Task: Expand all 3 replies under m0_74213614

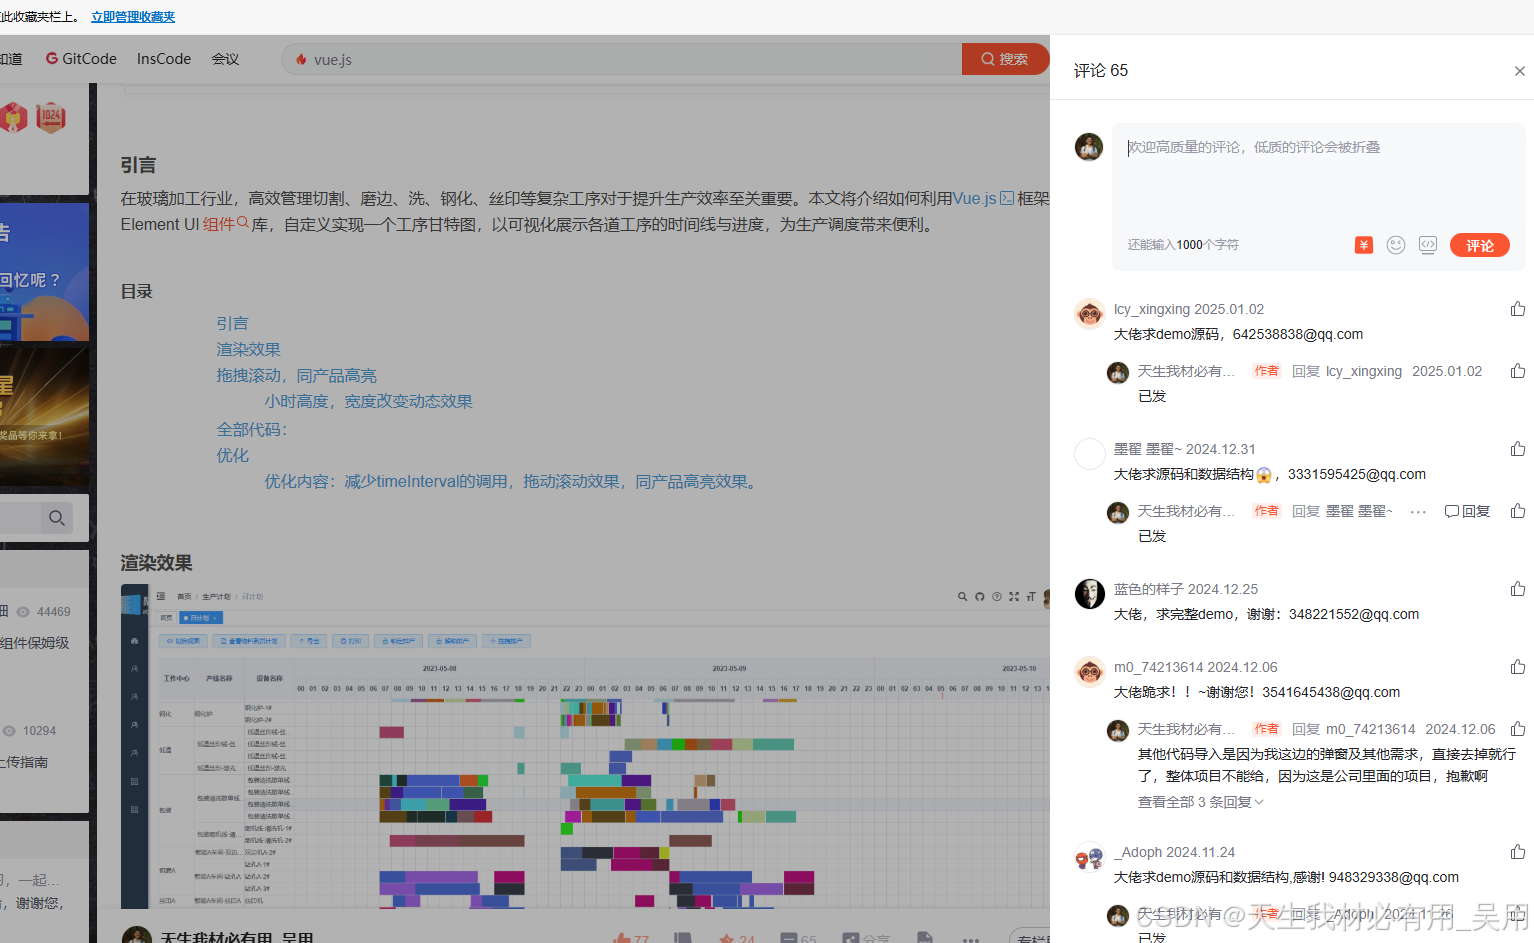Action: point(1201,802)
